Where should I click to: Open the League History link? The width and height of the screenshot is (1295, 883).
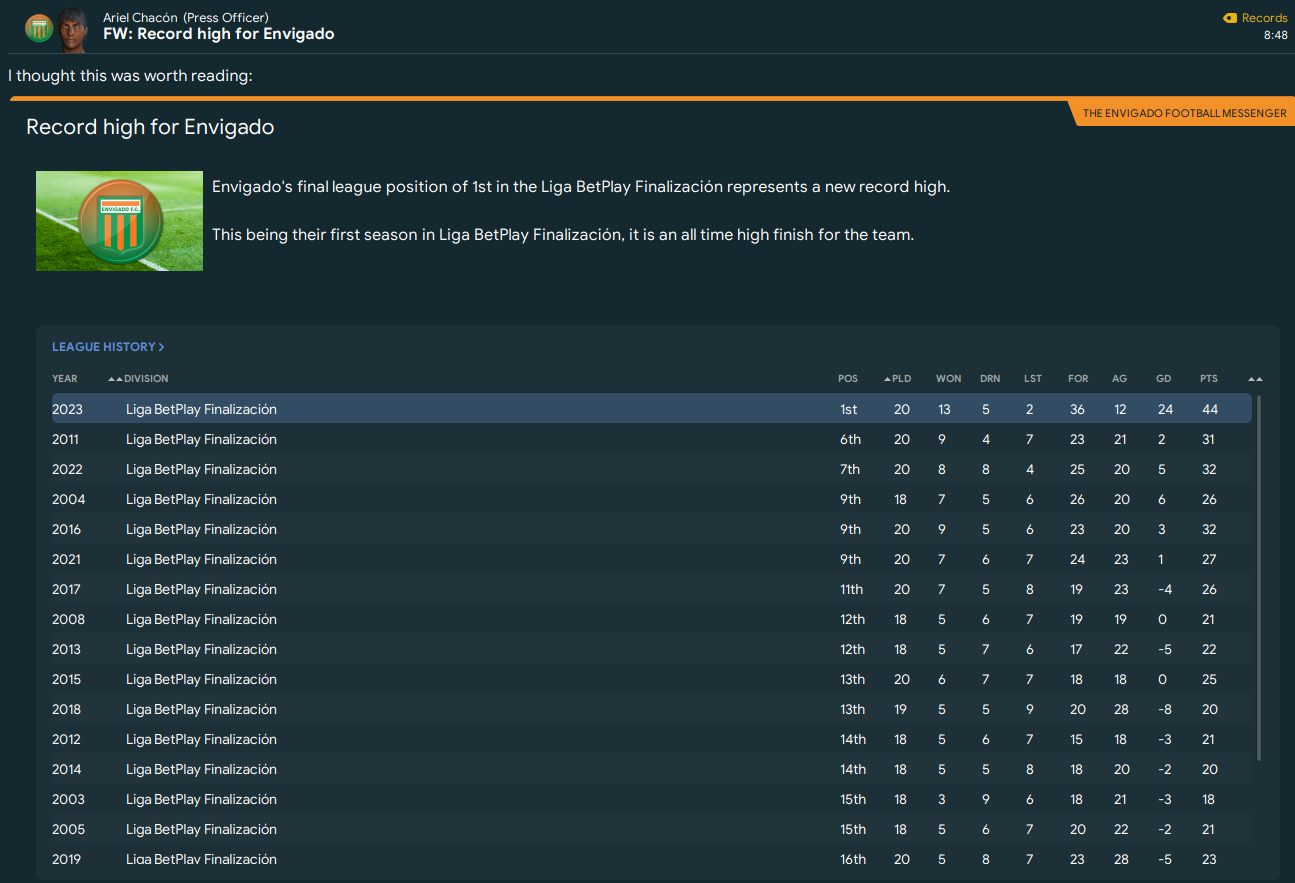click(104, 347)
